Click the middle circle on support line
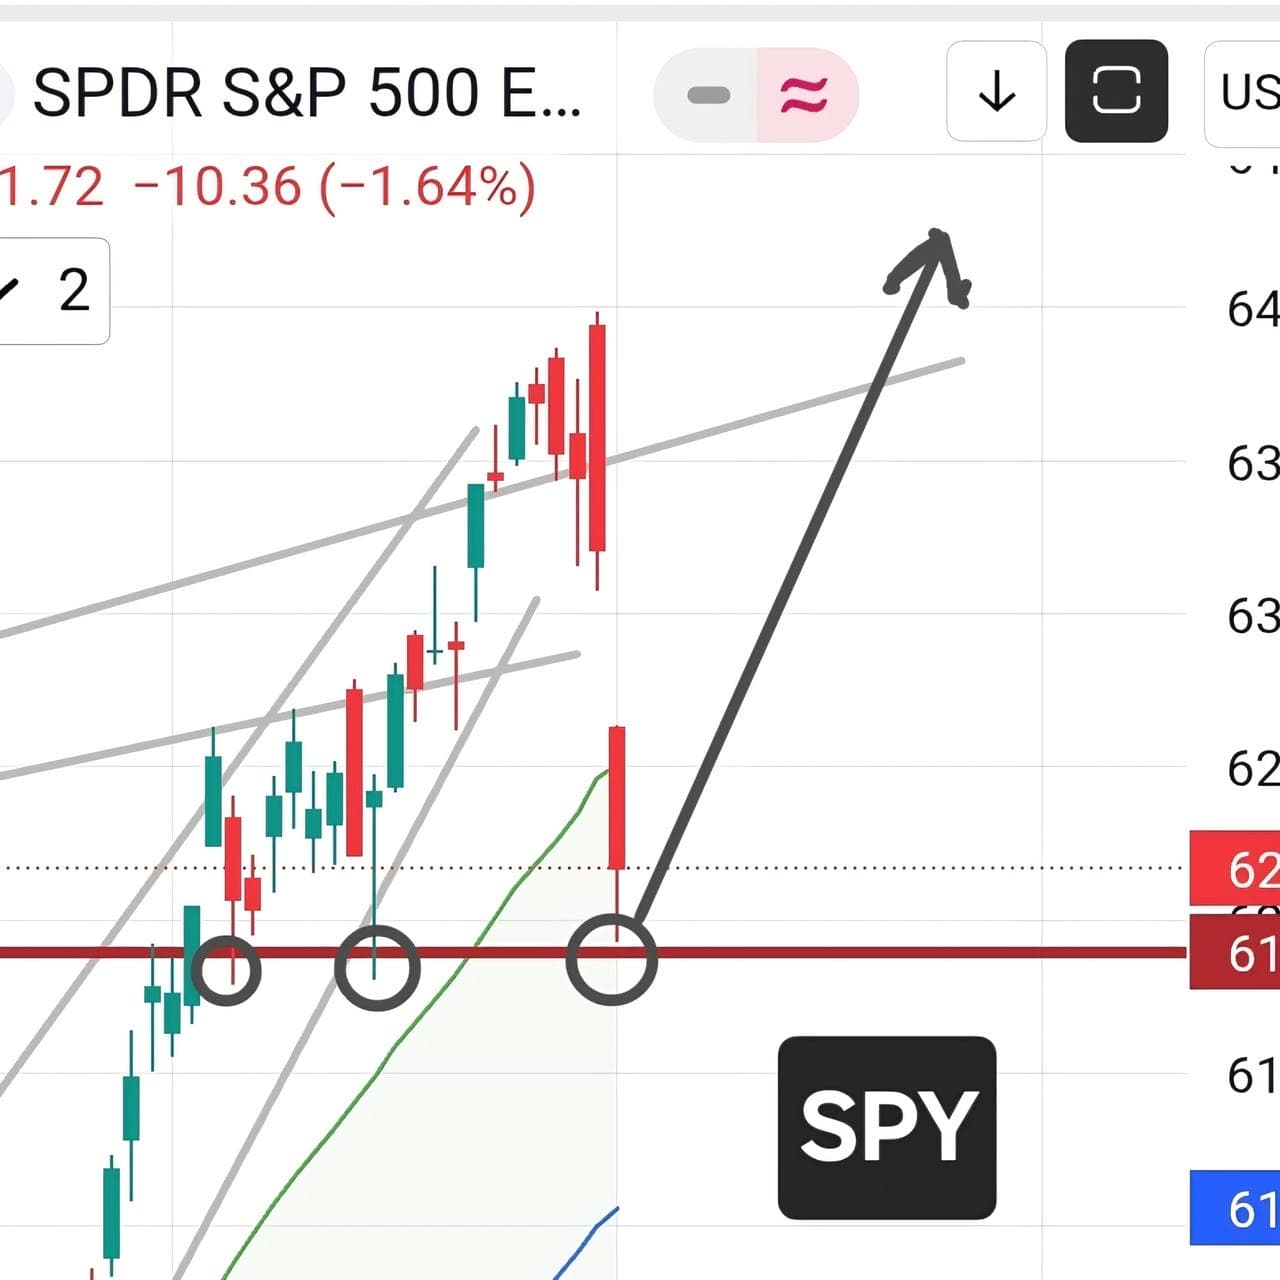 pyautogui.click(x=376, y=968)
